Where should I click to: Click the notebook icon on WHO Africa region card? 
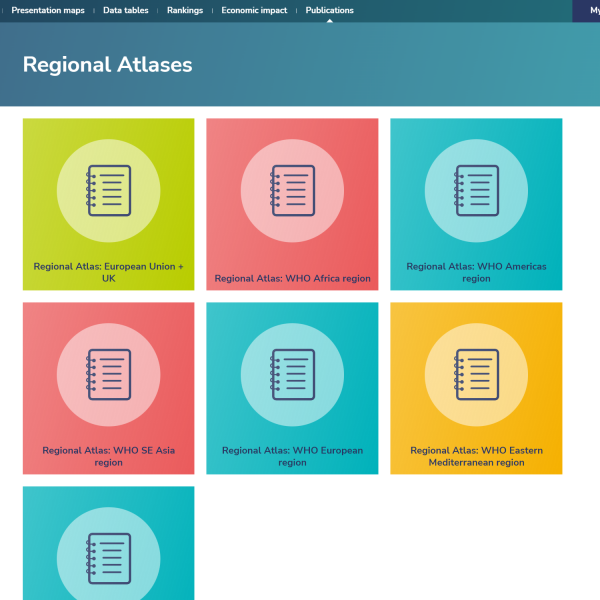coord(292,191)
